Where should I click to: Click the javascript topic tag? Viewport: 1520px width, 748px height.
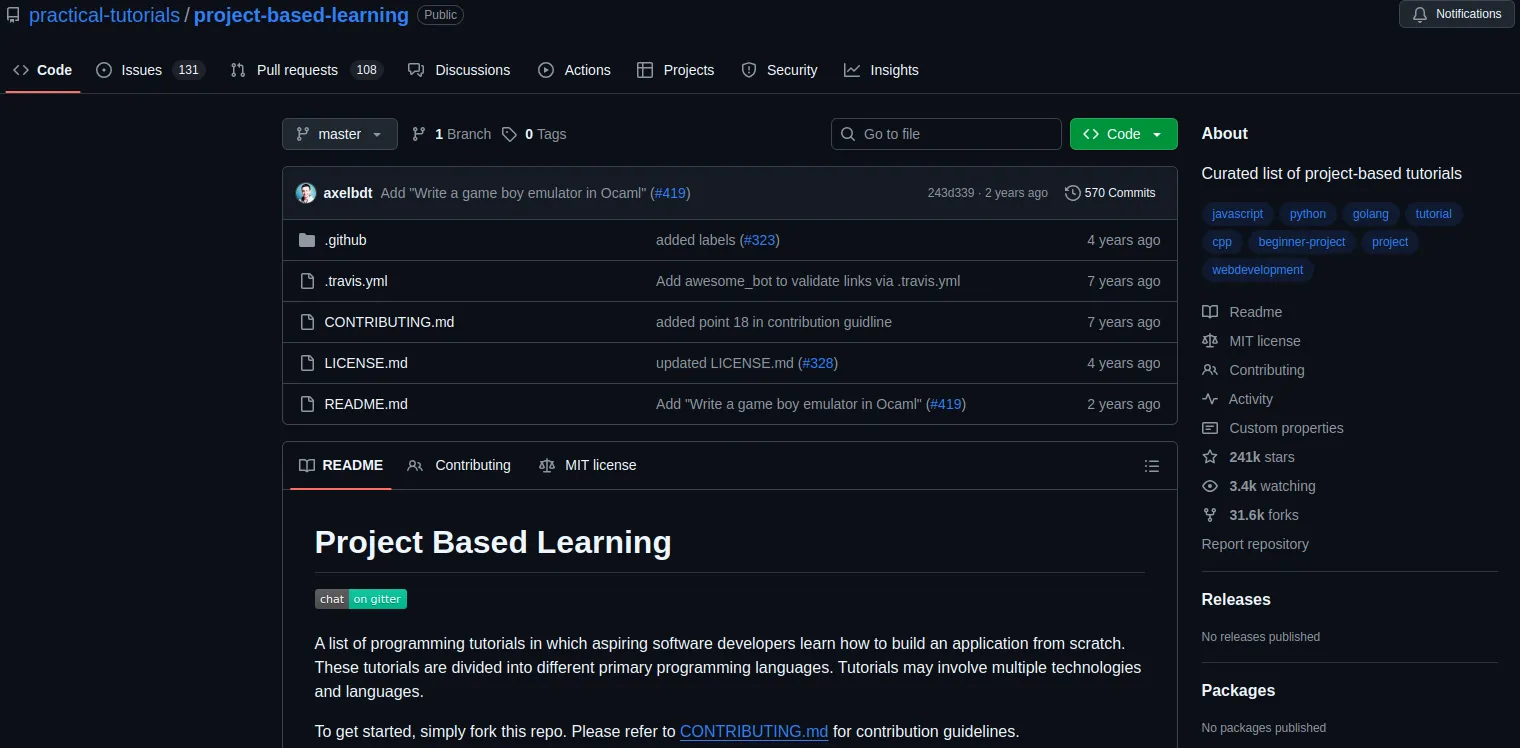click(x=1237, y=214)
